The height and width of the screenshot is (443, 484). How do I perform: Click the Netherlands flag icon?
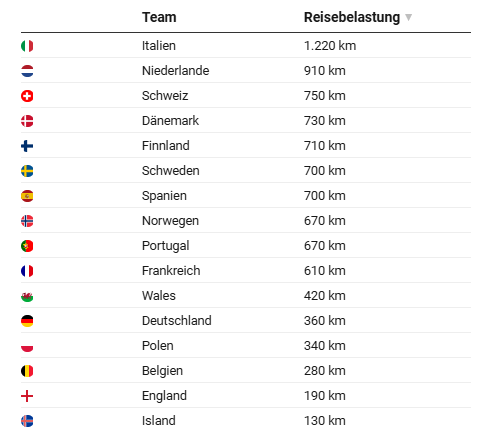pos(27,71)
